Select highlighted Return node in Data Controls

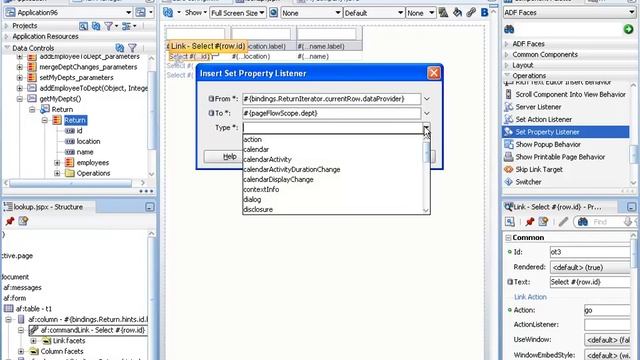tap(75, 120)
